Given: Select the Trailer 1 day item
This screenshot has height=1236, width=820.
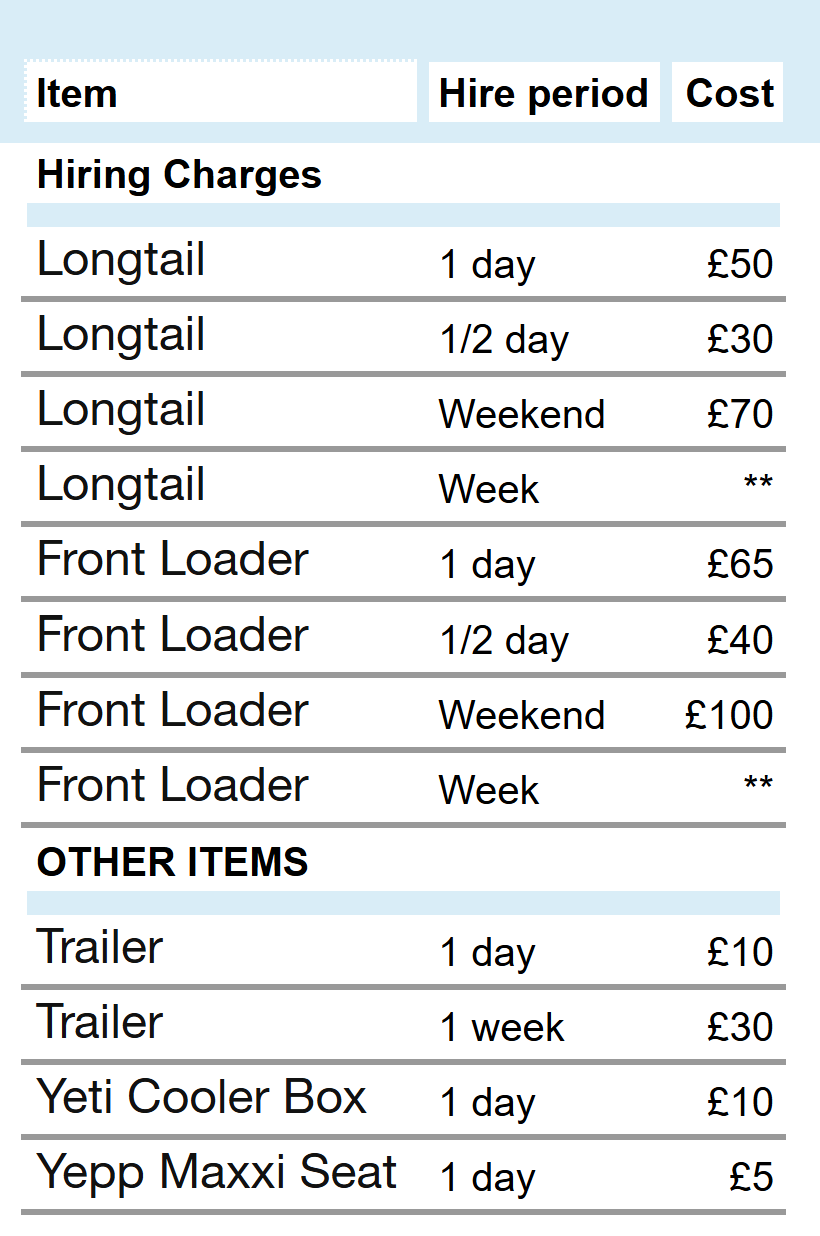Looking at the screenshot, I should coord(99,947).
